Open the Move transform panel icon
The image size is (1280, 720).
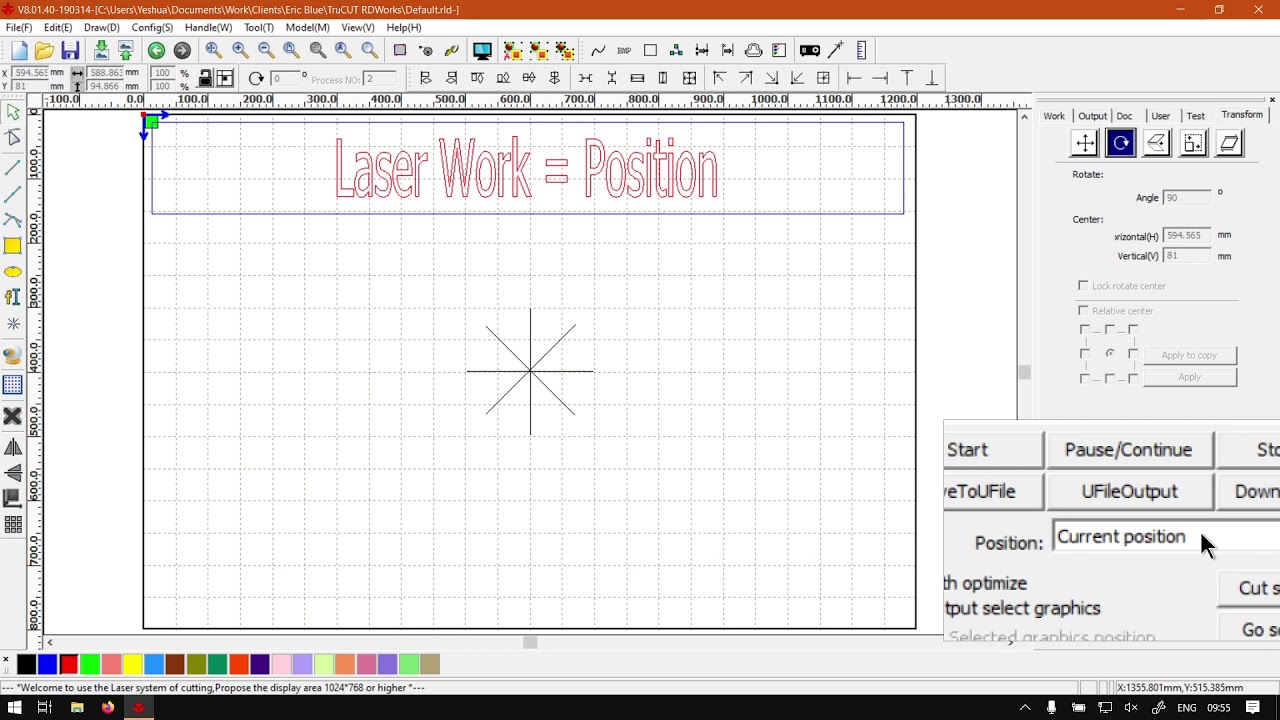pos(1084,144)
